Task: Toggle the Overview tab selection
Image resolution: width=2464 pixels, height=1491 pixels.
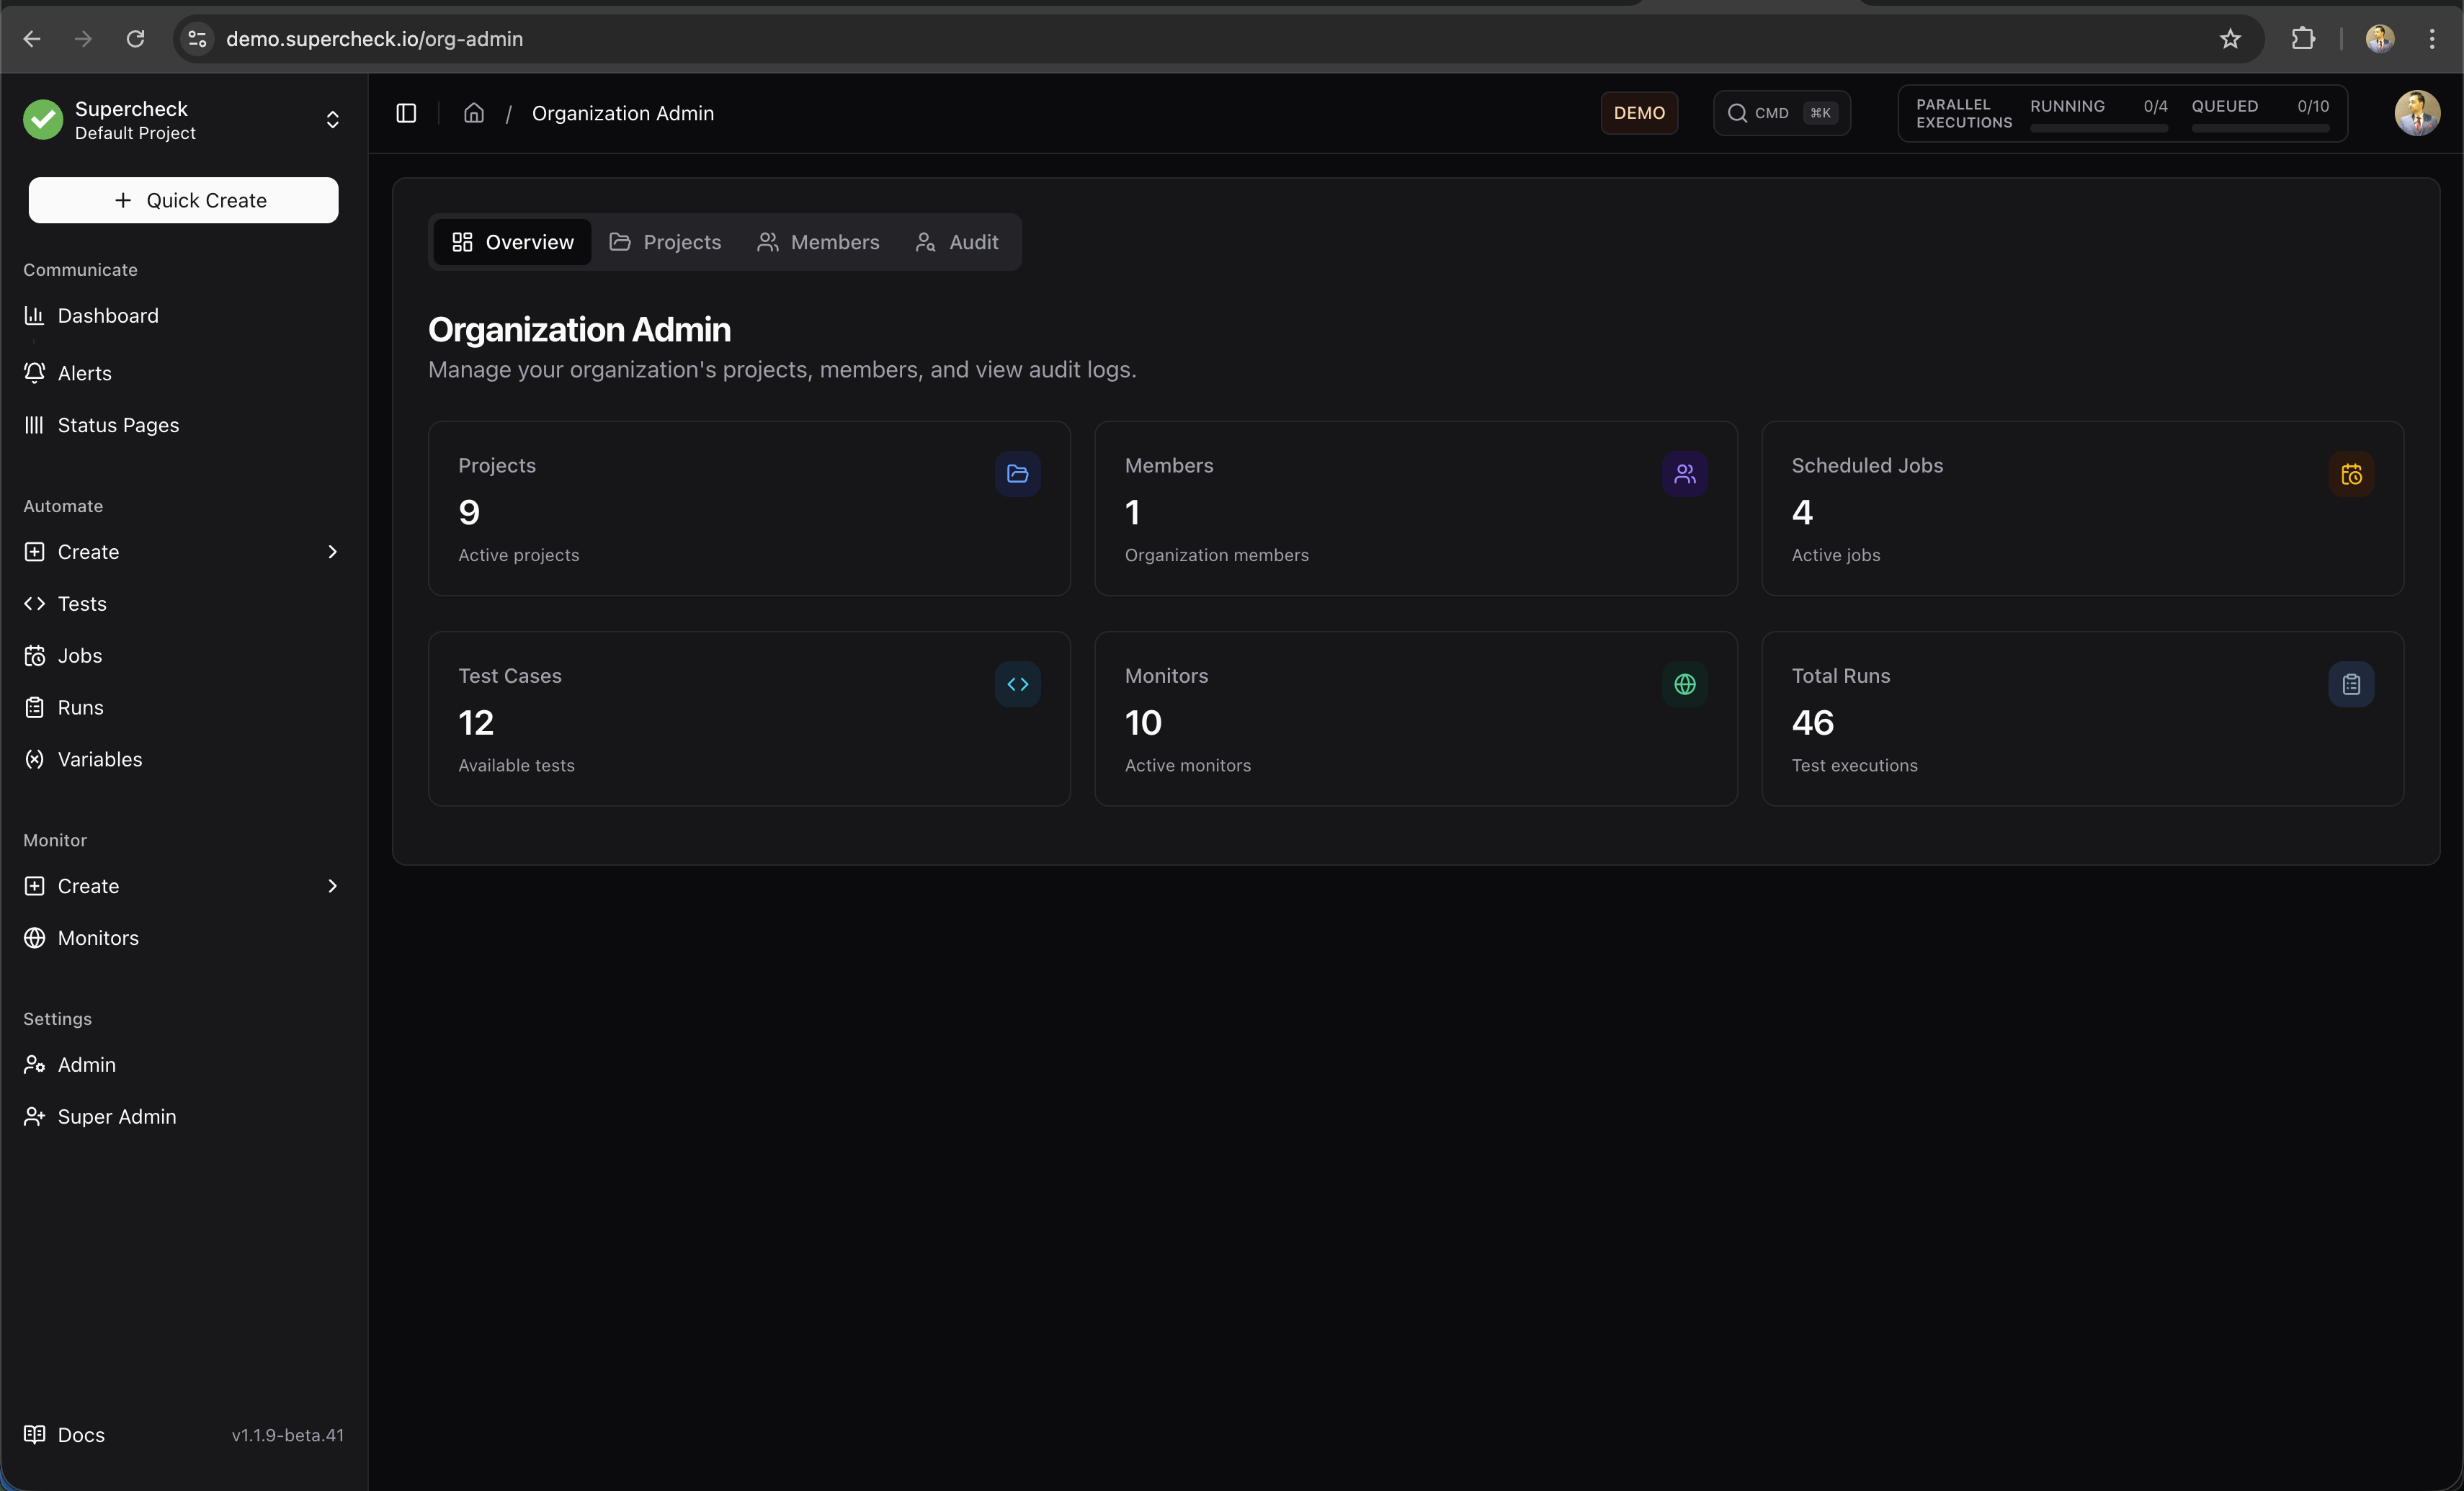Action: click(x=511, y=242)
